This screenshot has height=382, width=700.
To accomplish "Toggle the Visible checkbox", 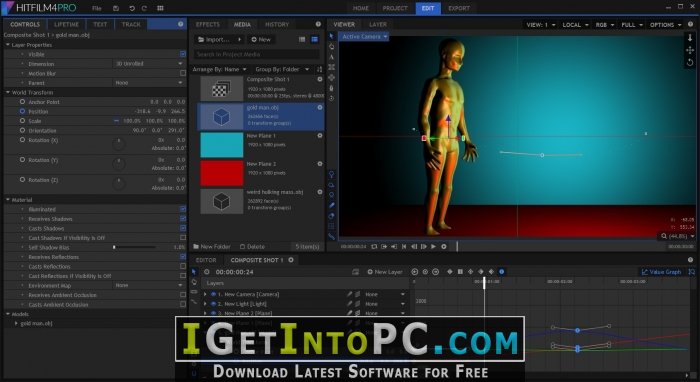I will coord(183,54).
